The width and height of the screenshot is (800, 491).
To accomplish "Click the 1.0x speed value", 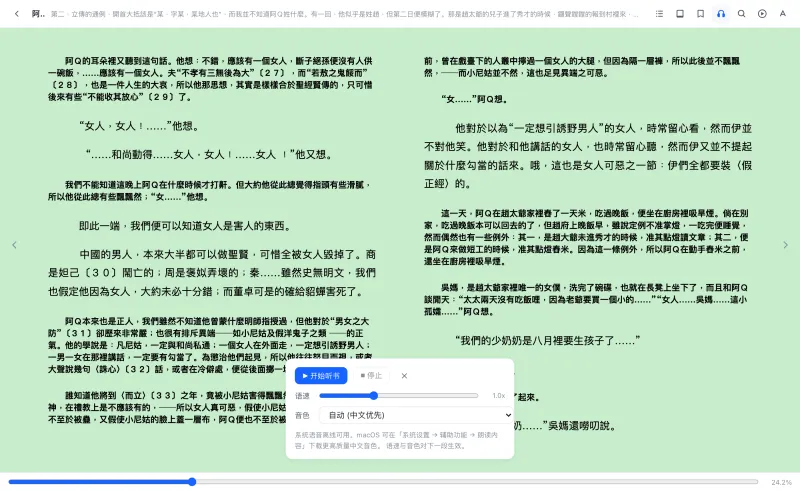I will (498, 396).
